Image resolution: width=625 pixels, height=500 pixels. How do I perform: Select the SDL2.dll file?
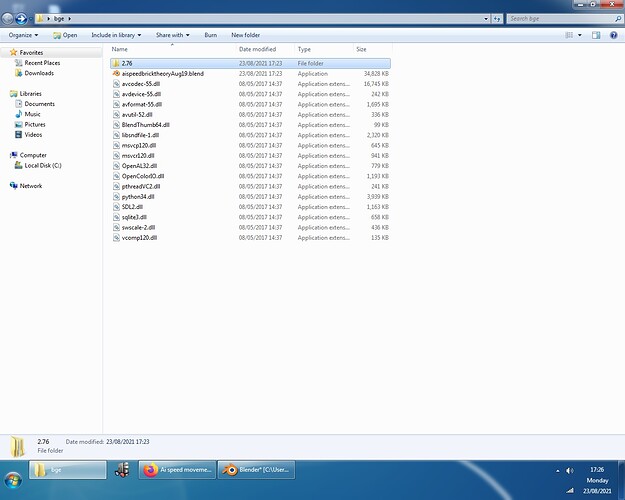click(250, 207)
